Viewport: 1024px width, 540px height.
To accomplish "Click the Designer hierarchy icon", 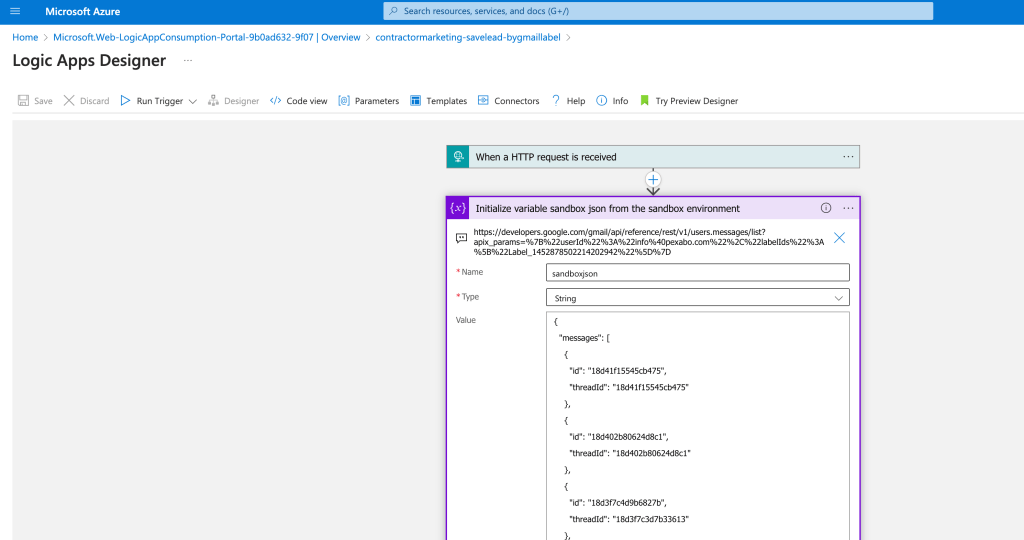I will 214,101.
